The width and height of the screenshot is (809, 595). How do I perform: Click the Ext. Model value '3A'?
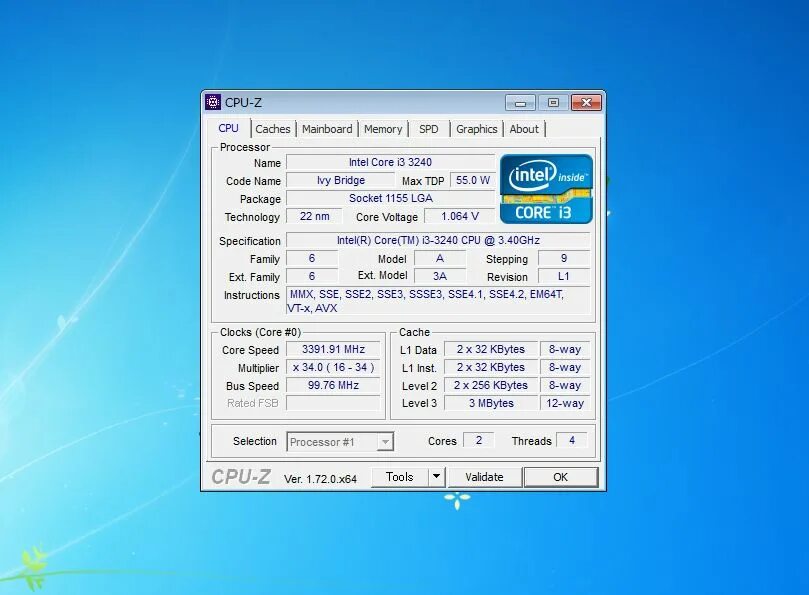tap(440, 276)
